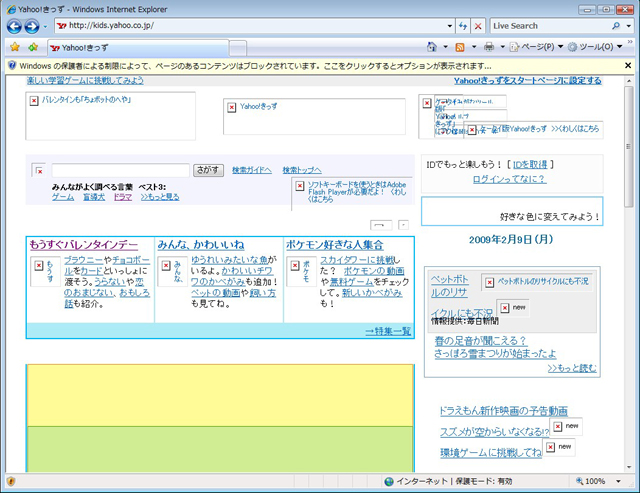This screenshot has height=493, width=640.
Task: Click the blocked バレンタインも「ちょボットのへや」 image
Action: pos(110,116)
